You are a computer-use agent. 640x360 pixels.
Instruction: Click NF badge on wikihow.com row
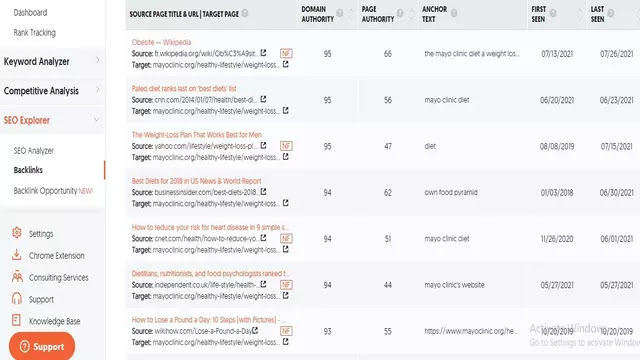tap(286, 331)
